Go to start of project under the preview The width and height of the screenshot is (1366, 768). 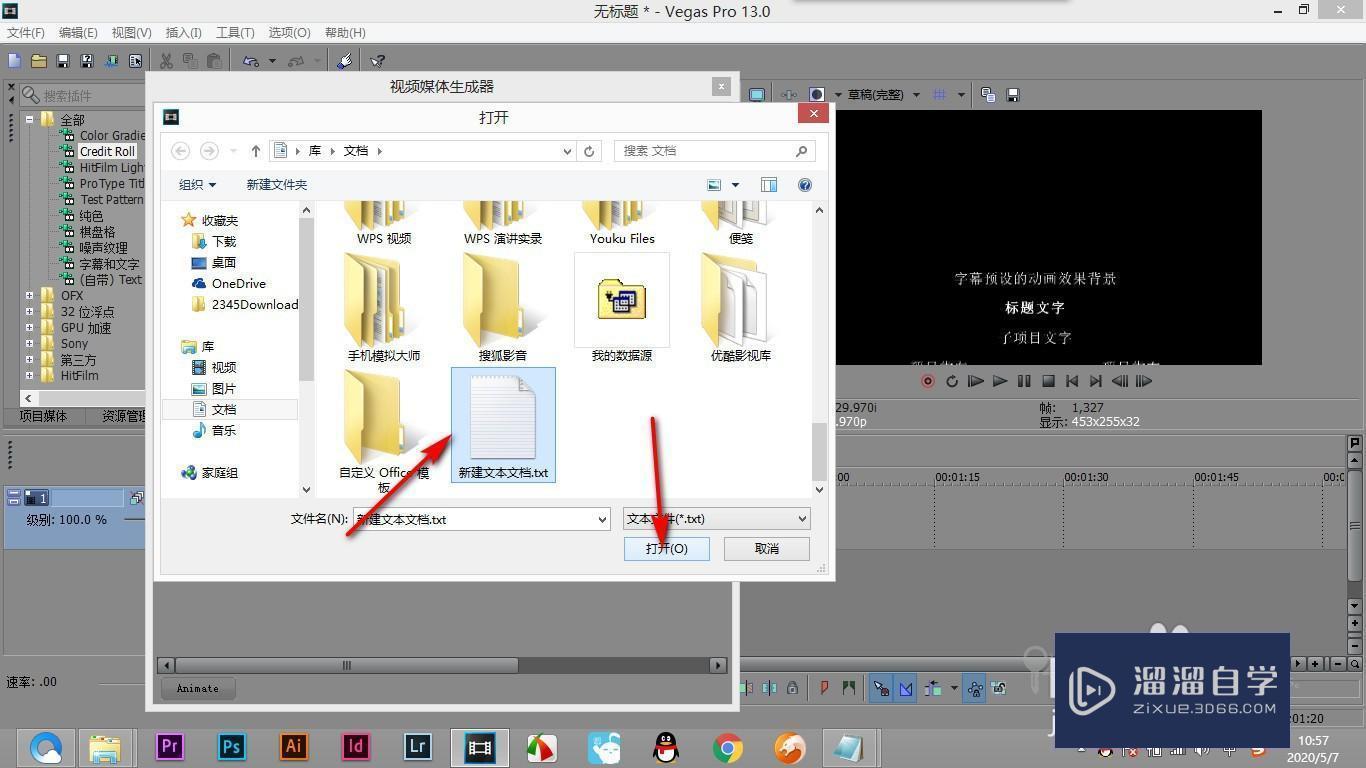(x=1072, y=381)
